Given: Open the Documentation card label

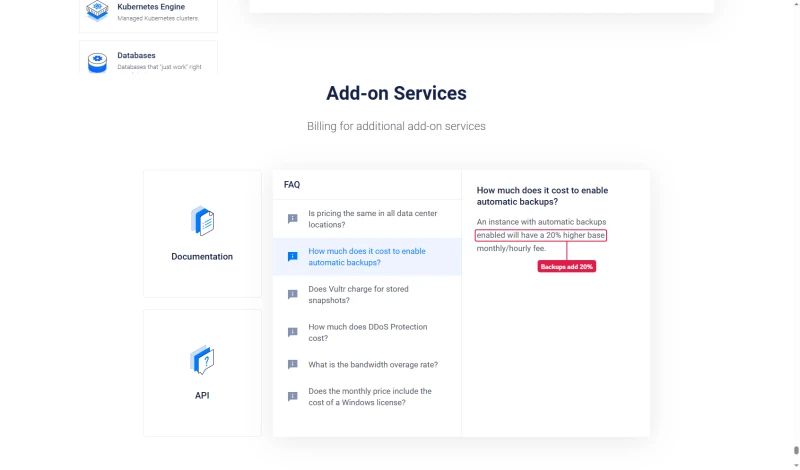Looking at the screenshot, I should (202, 257).
